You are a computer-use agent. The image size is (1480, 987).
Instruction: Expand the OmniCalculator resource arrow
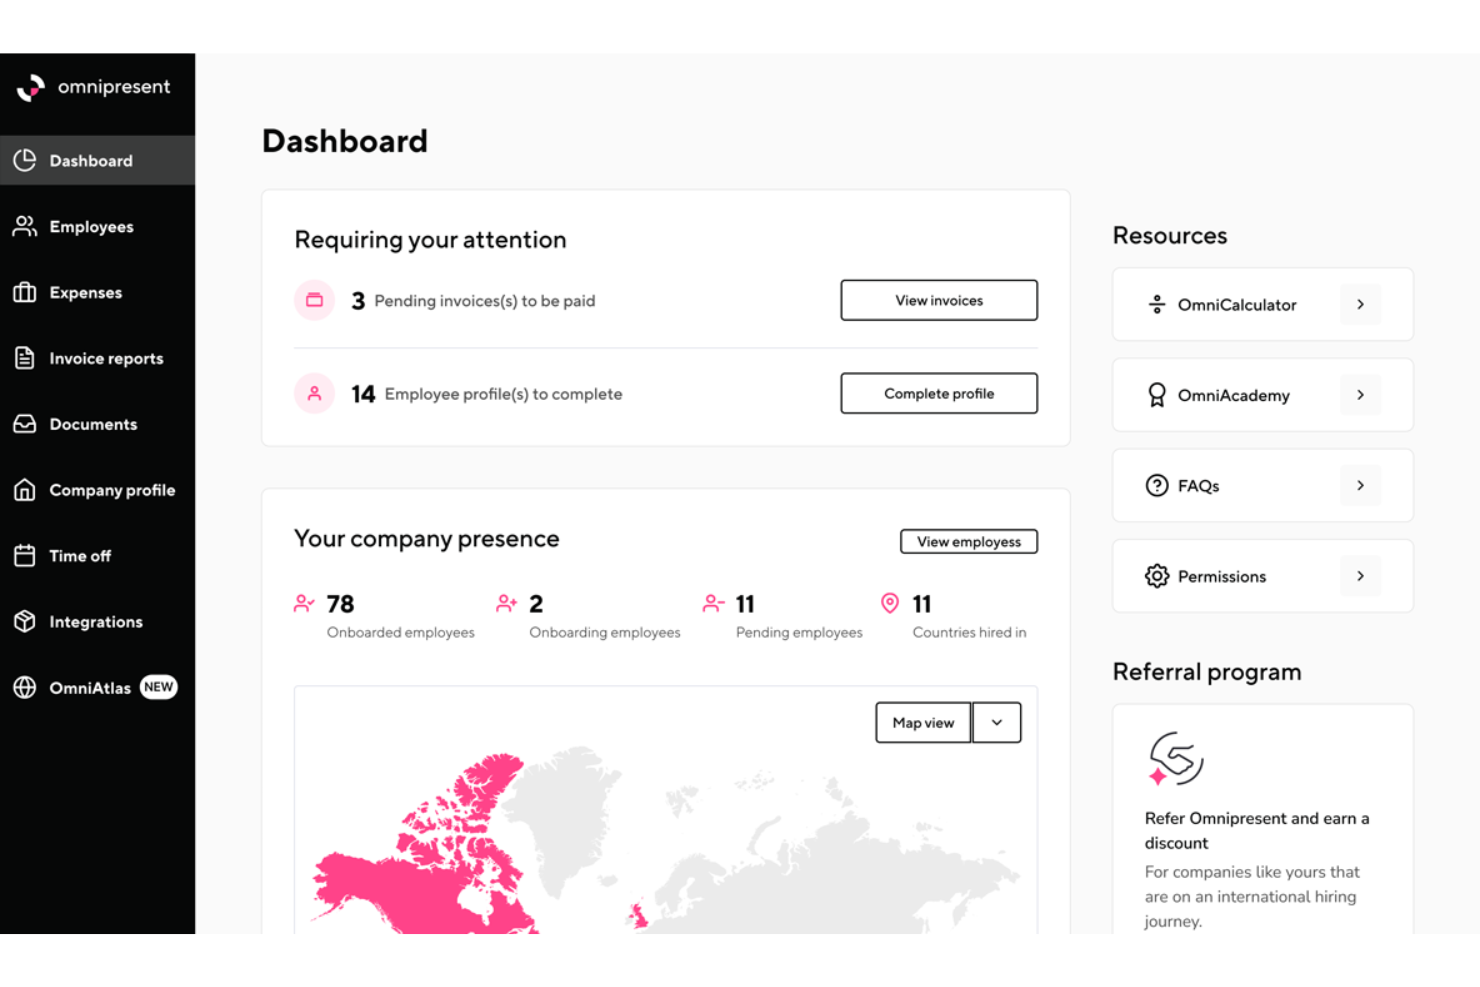click(x=1359, y=304)
